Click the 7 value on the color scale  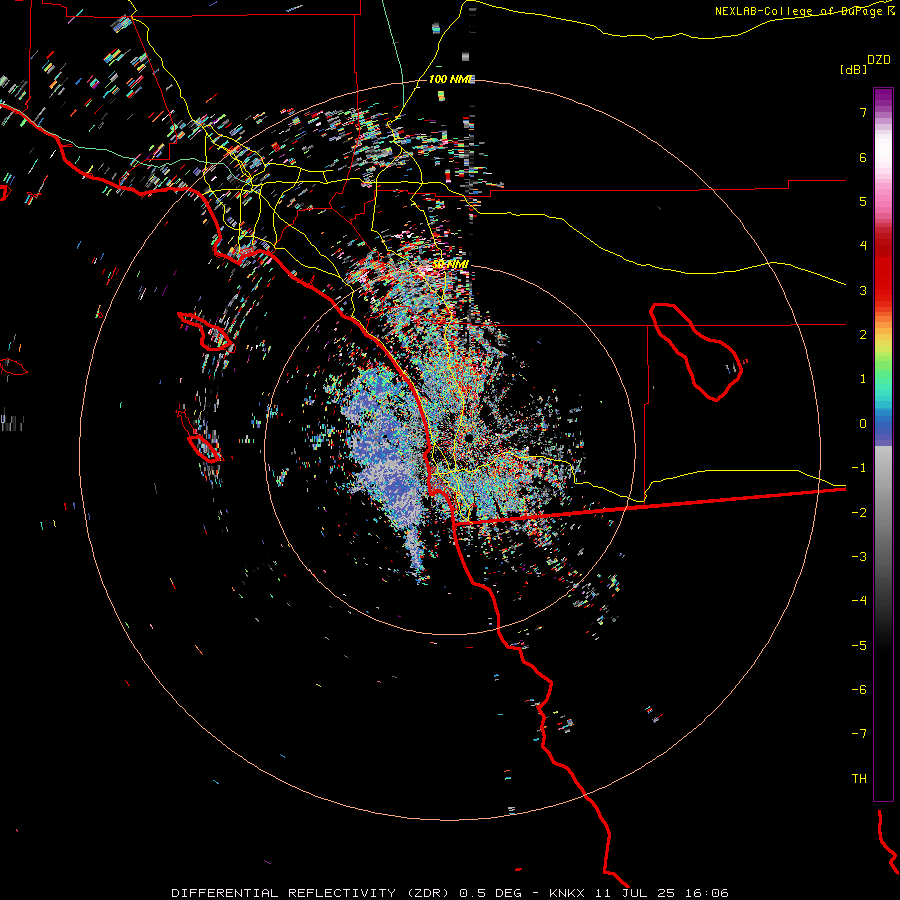863,112
